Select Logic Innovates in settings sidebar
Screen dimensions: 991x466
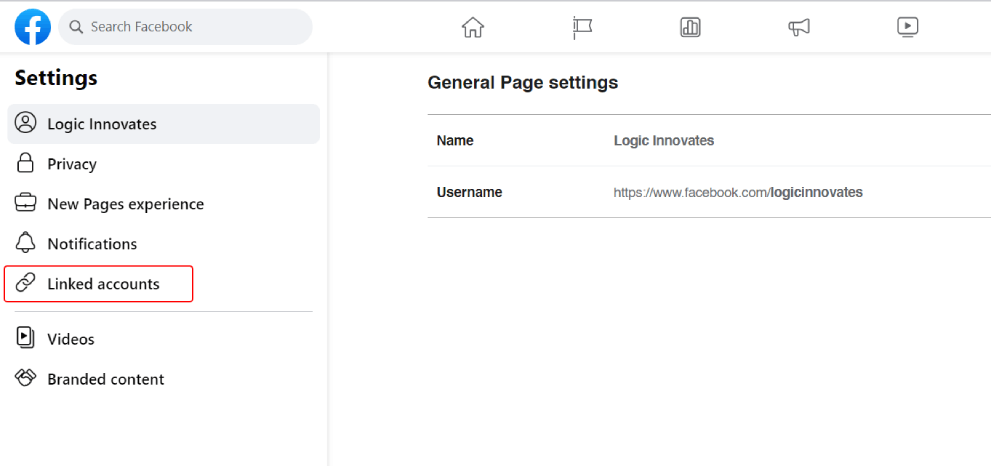[x=164, y=124]
